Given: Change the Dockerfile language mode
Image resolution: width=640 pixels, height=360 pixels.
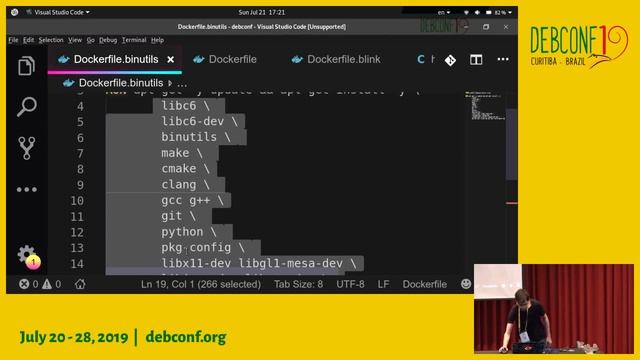Looking at the screenshot, I should tap(424, 284).
